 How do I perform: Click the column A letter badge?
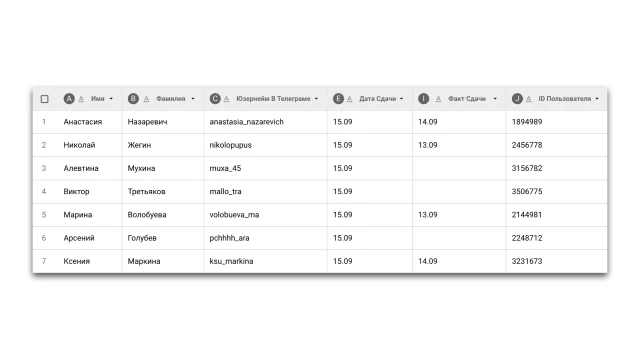69,99
